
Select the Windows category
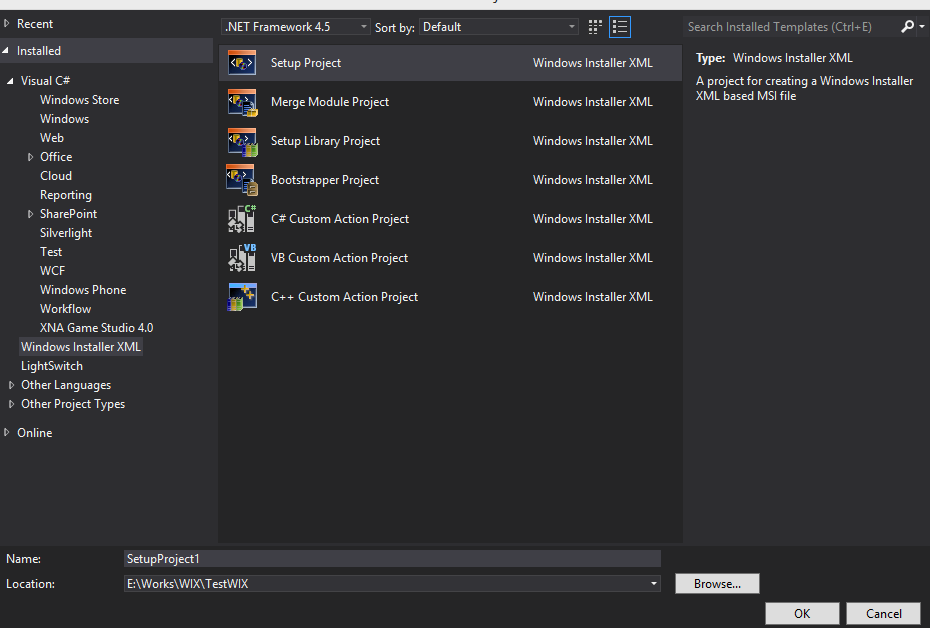65,119
